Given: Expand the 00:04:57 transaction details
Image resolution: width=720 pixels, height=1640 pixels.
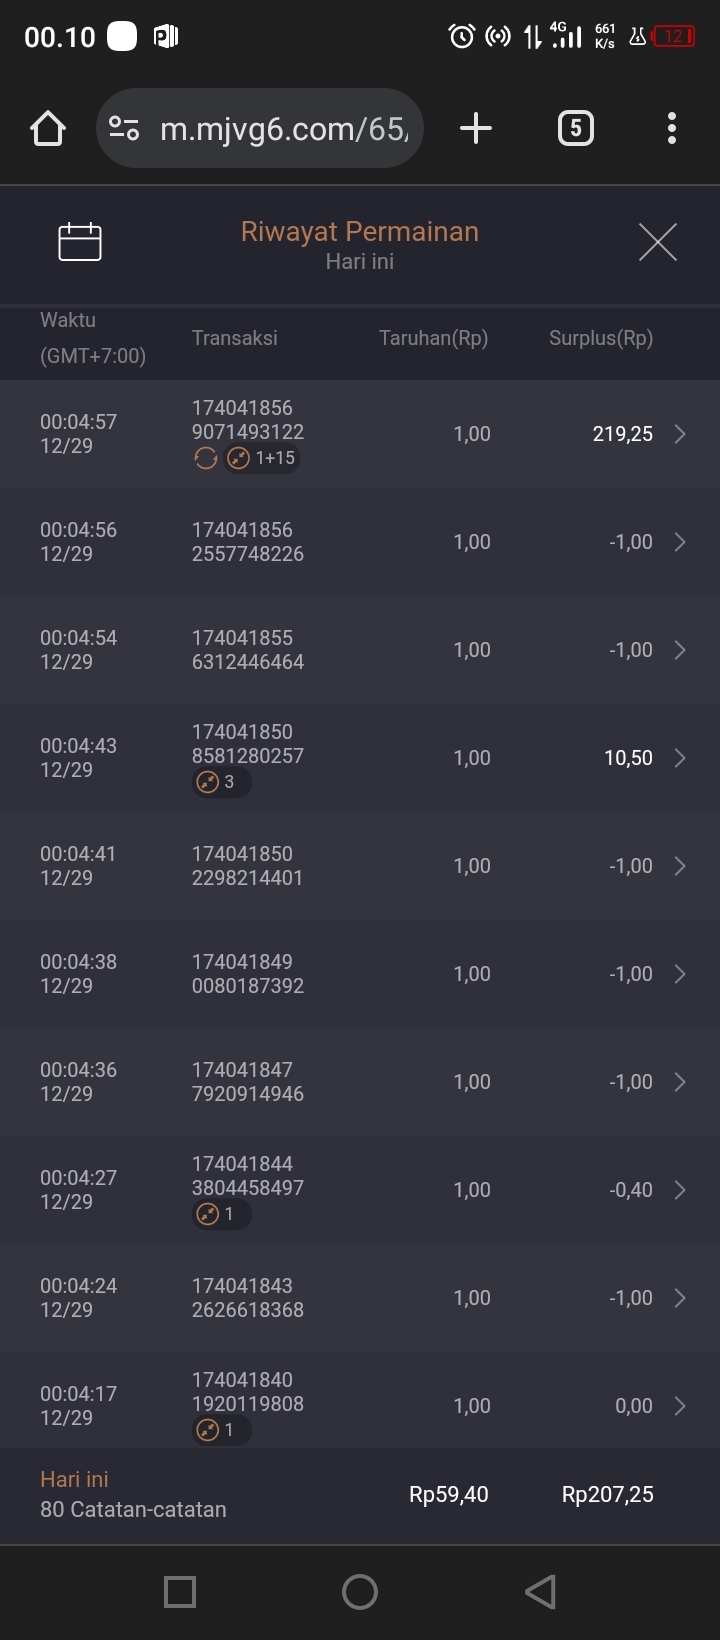Looking at the screenshot, I should click(x=680, y=434).
